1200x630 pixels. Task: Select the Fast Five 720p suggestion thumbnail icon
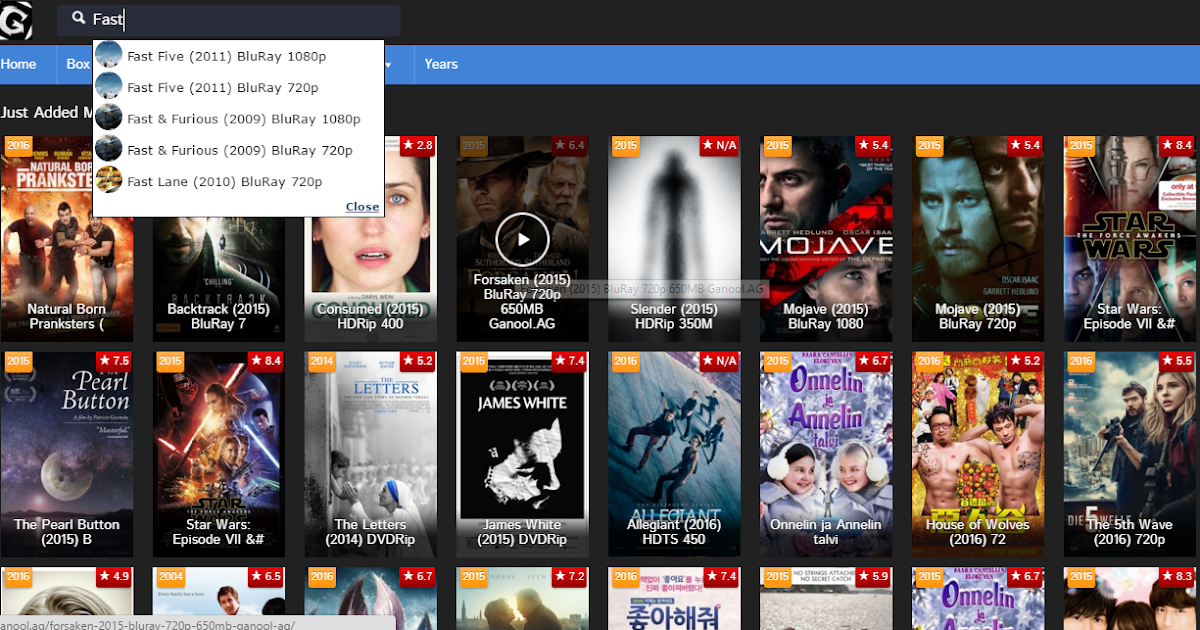[109, 87]
